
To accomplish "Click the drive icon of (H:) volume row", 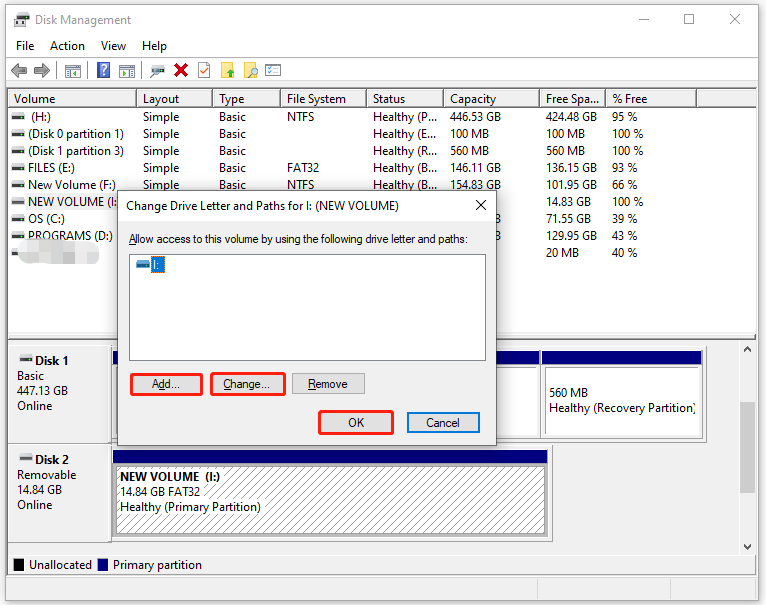I will (x=18, y=117).
